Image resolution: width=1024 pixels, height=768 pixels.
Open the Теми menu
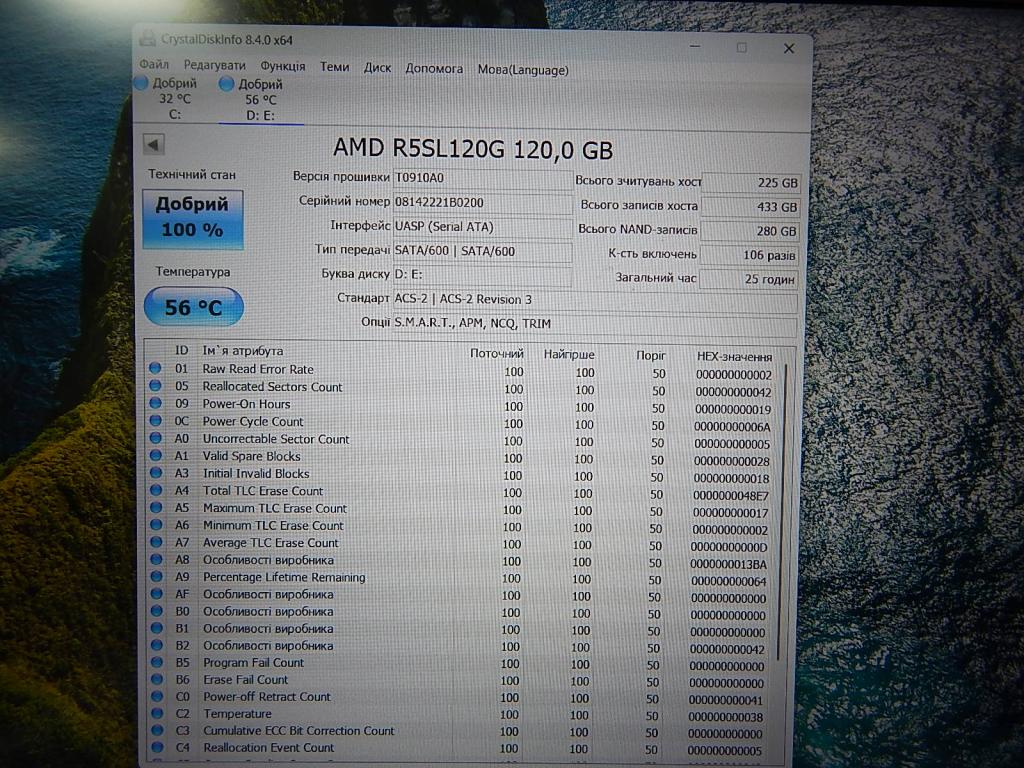click(x=334, y=67)
